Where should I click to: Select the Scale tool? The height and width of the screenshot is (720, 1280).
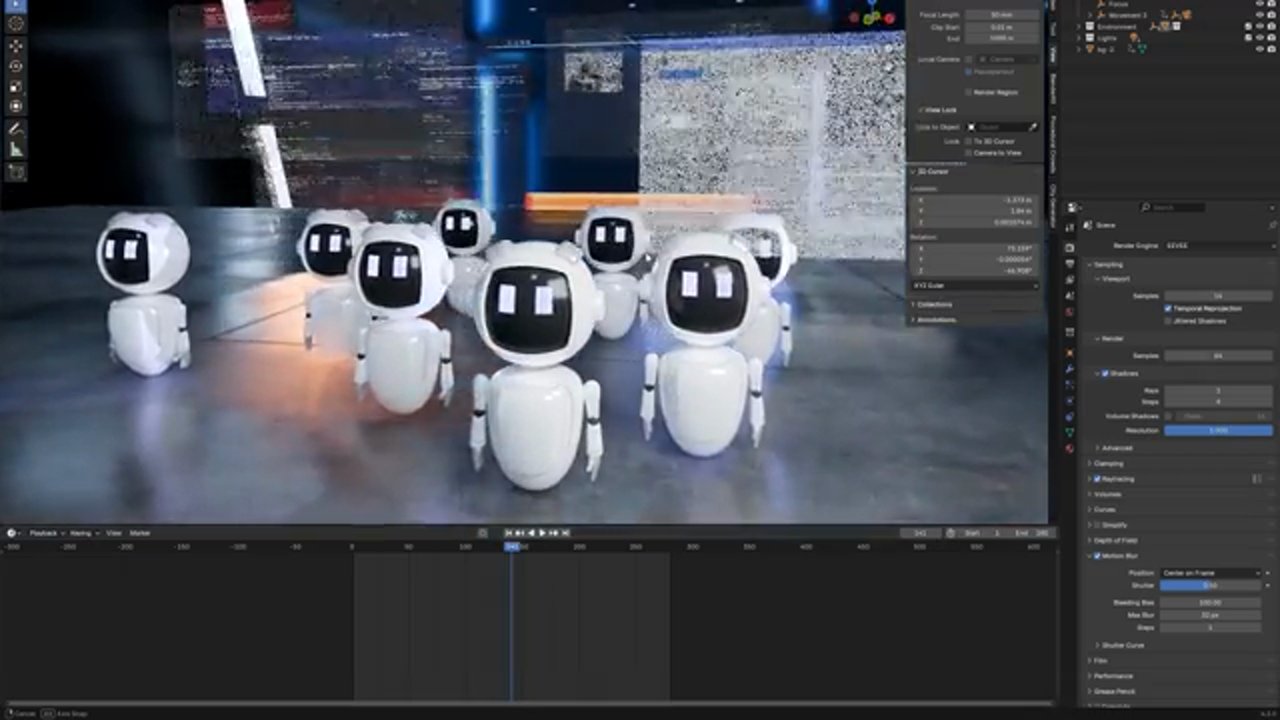[16, 86]
